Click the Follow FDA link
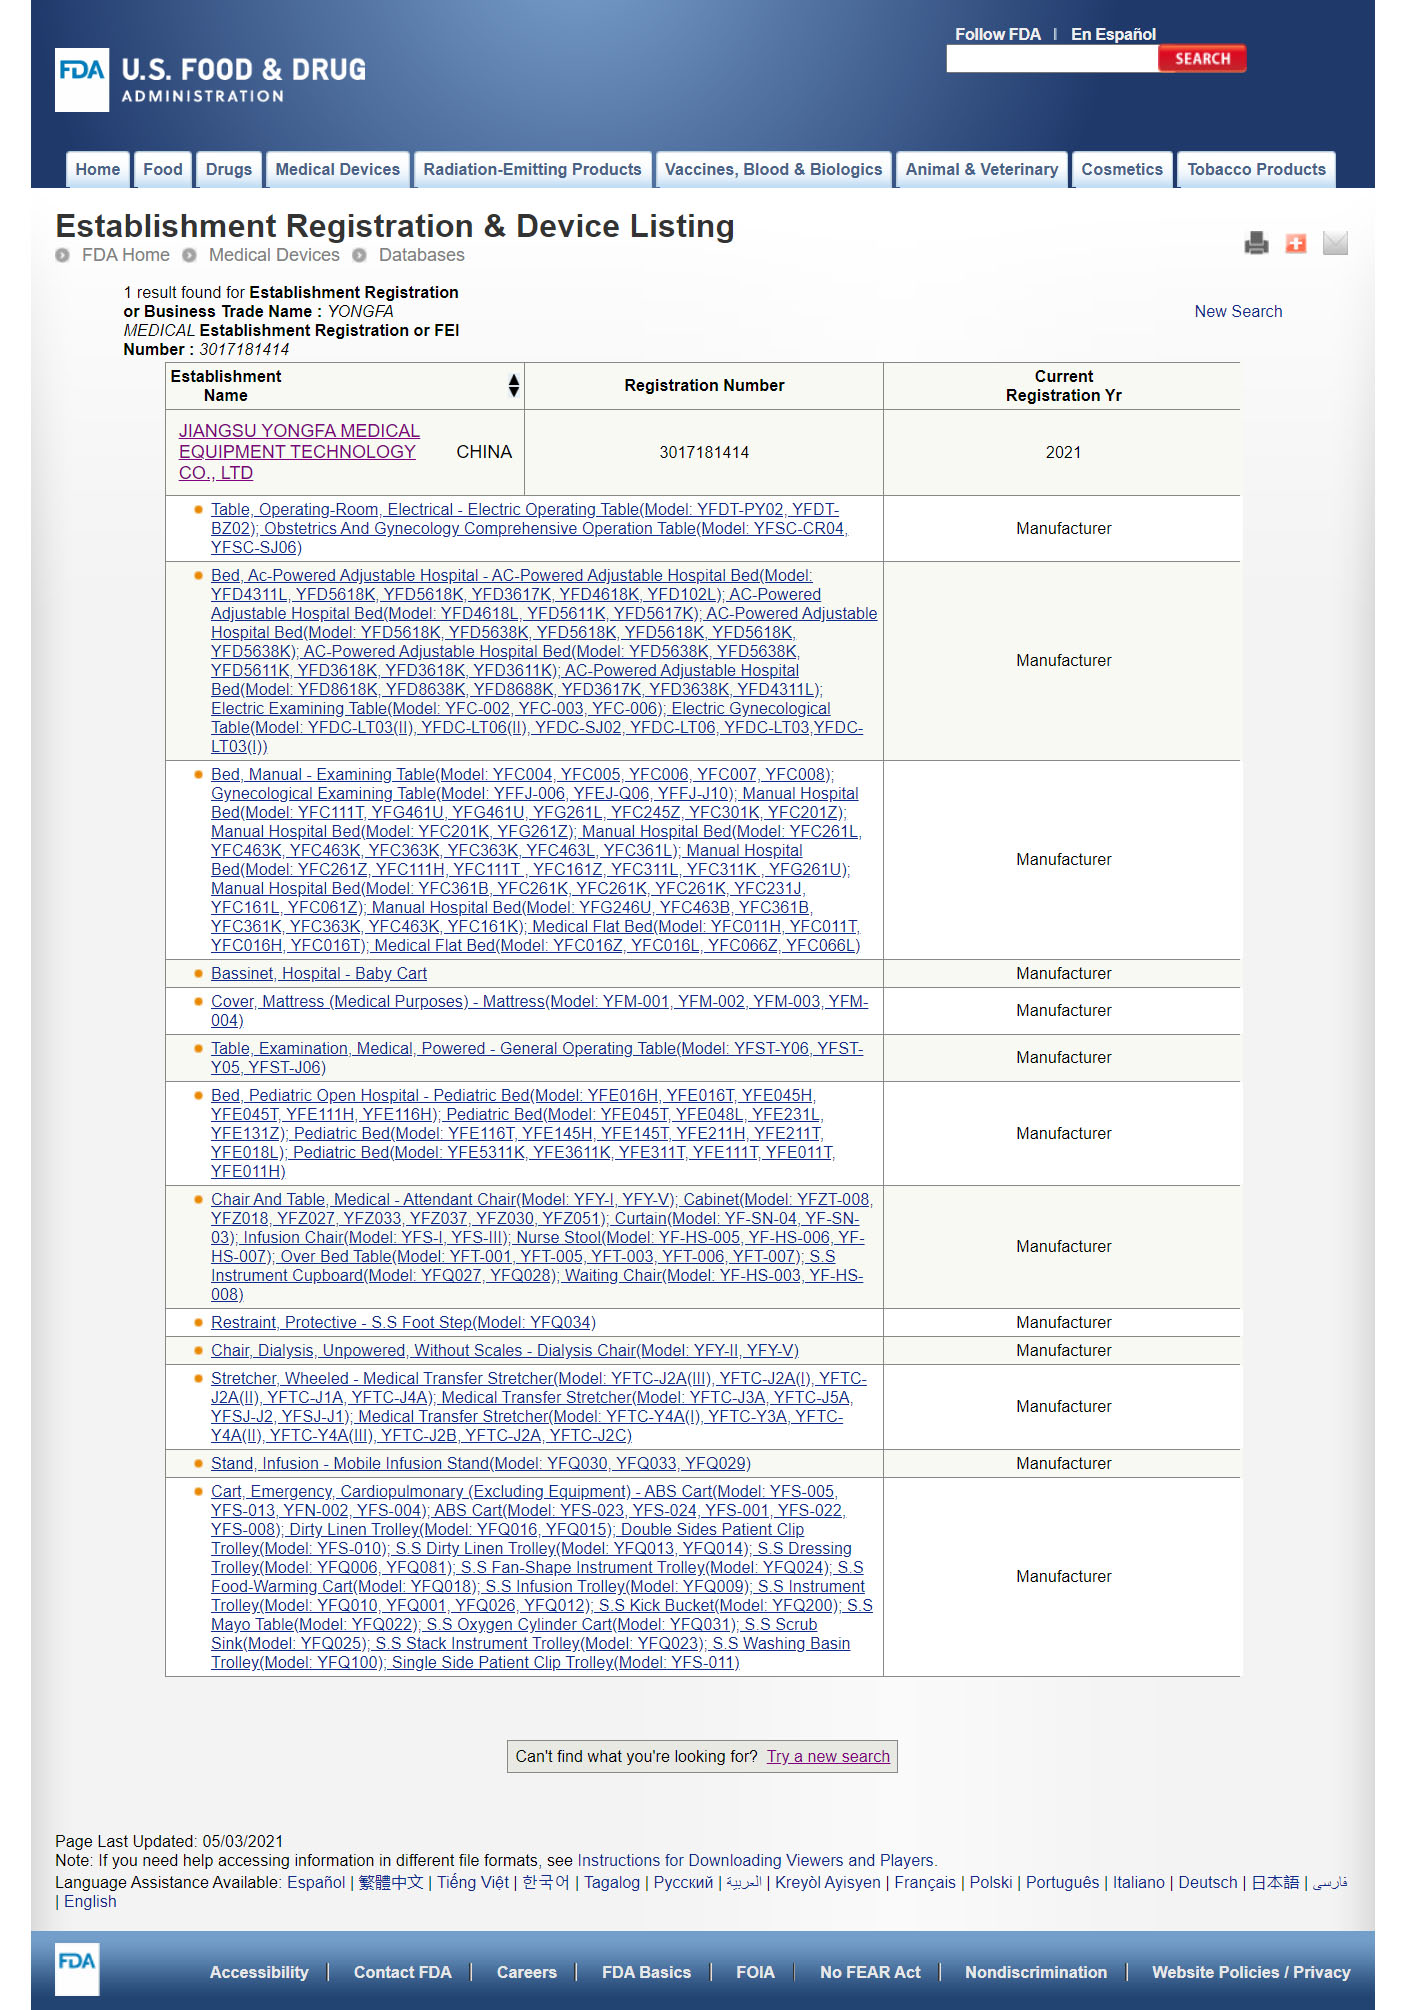Image resolution: width=1407 pixels, height=2010 pixels. click(998, 34)
